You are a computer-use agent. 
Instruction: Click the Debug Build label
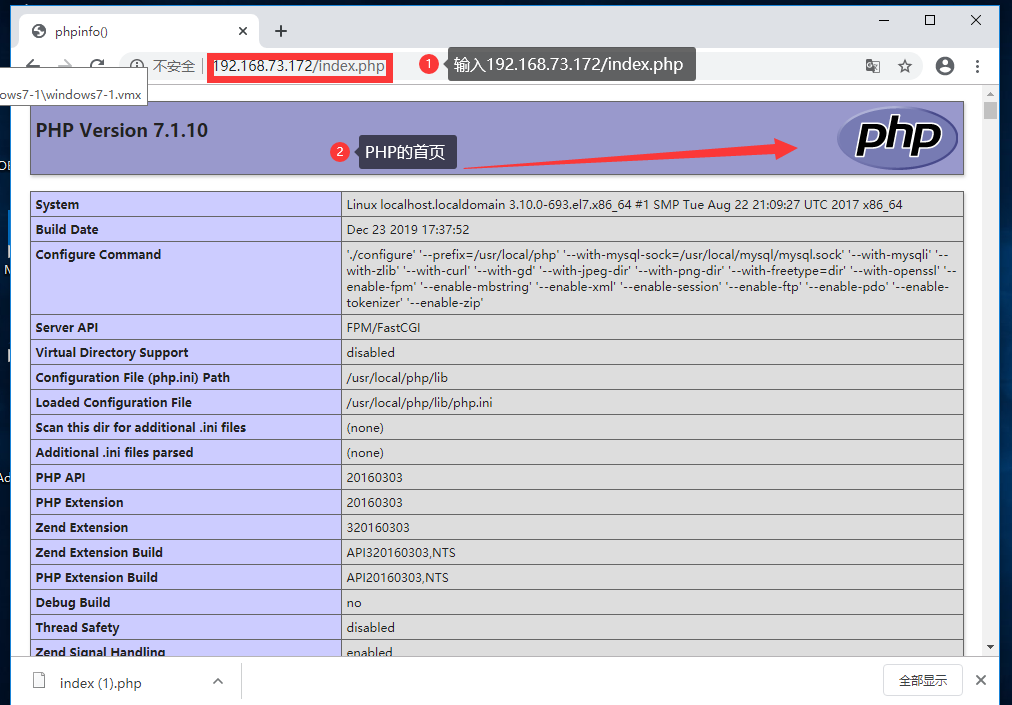pyautogui.click(x=73, y=602)
